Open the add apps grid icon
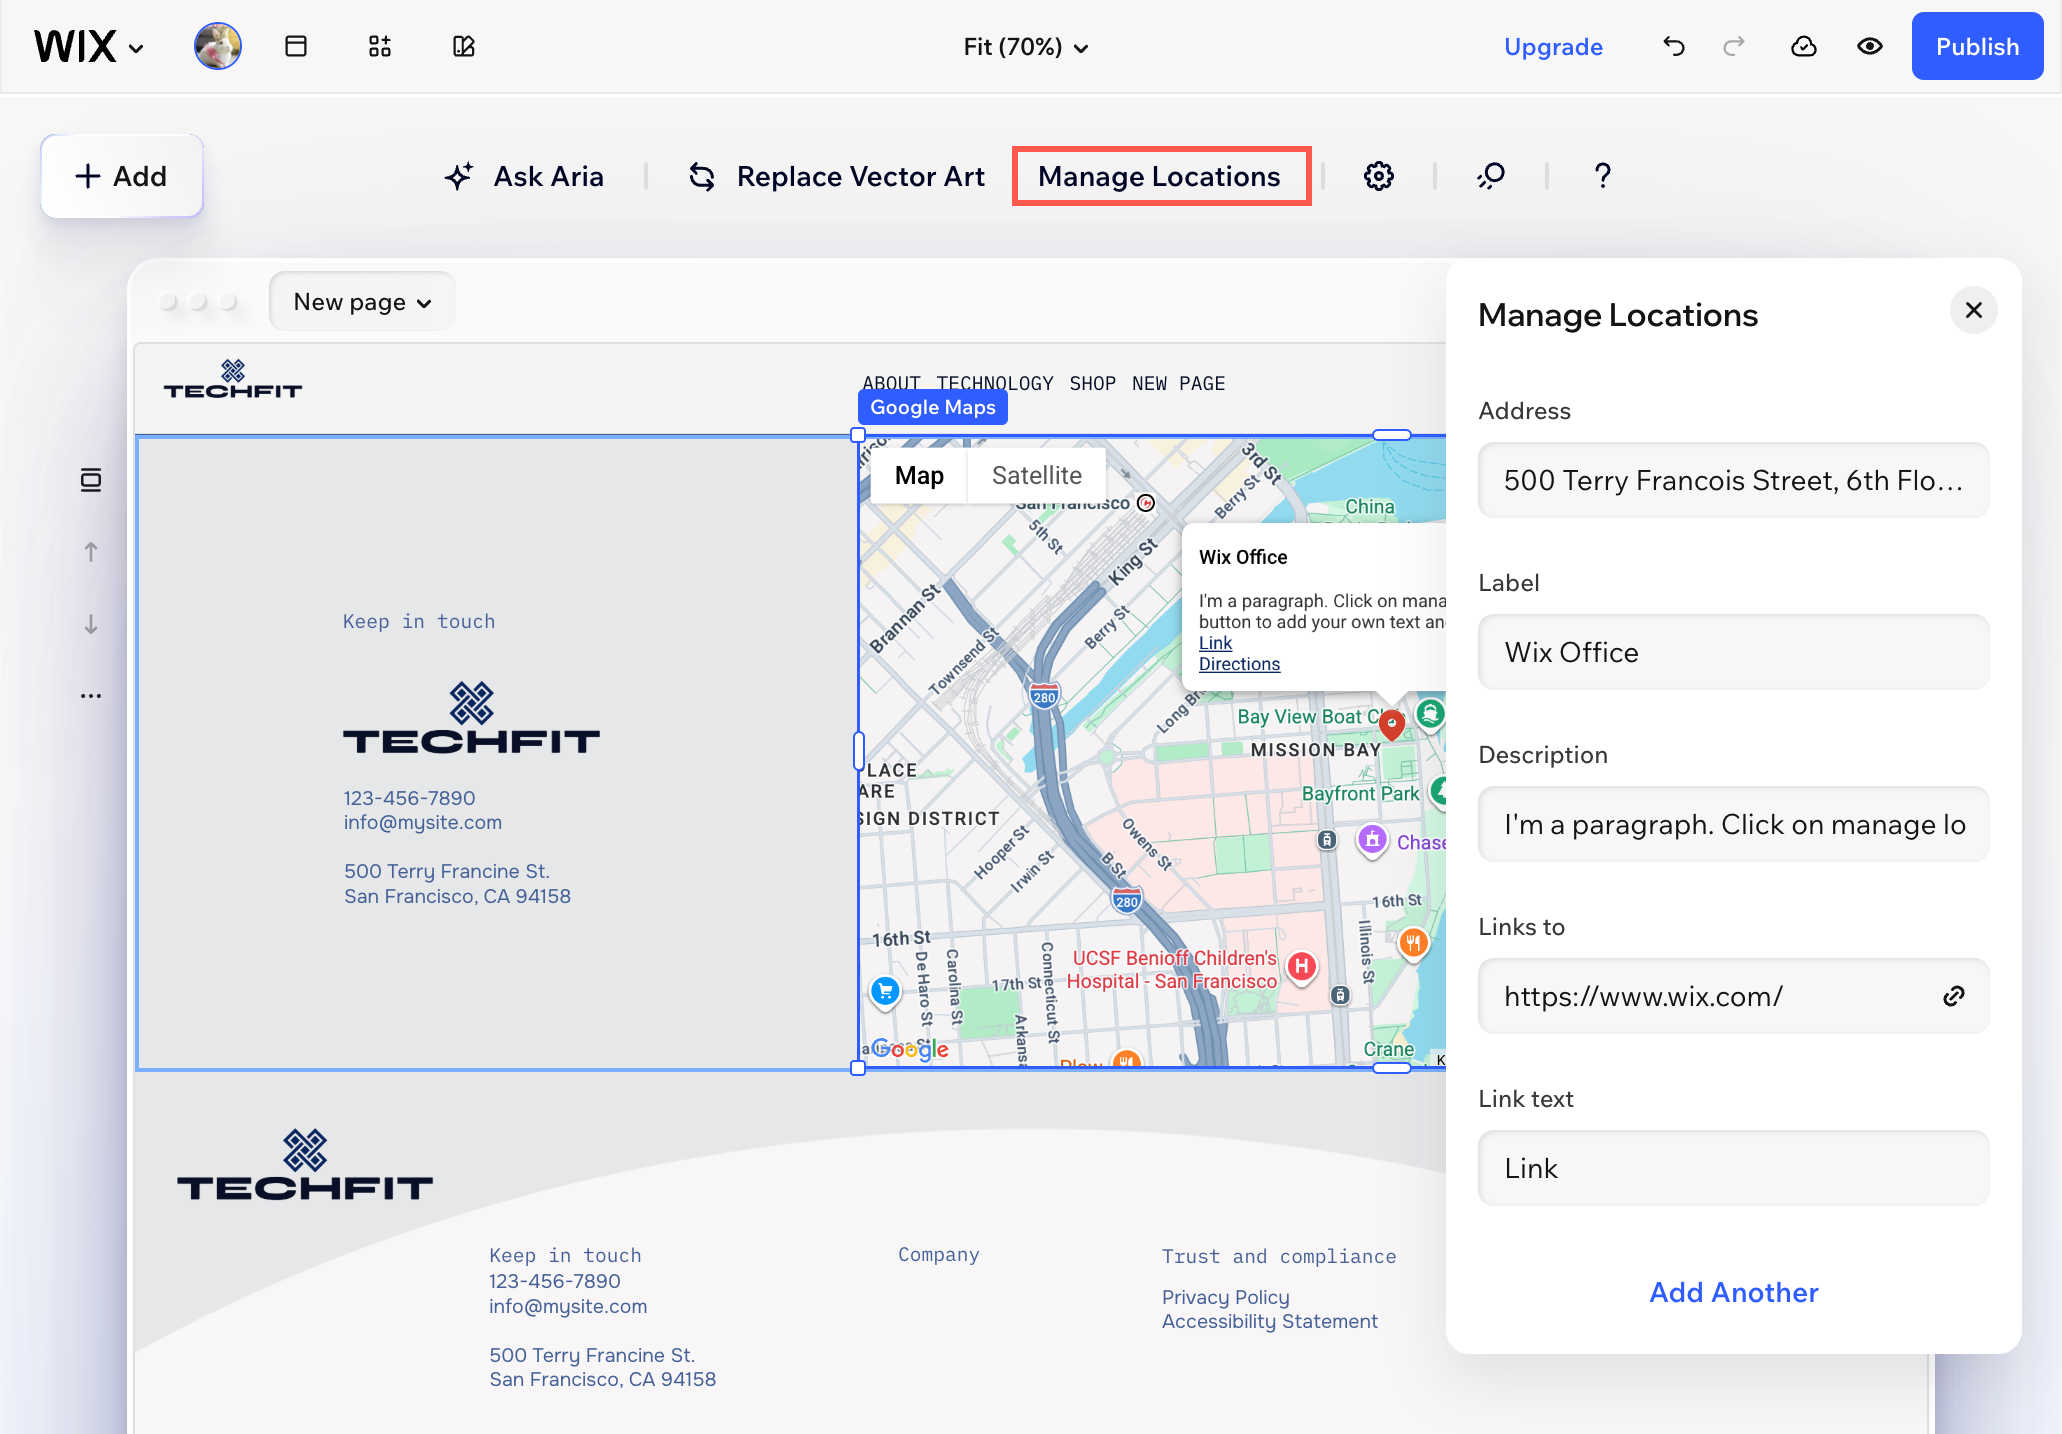The width and height of the screenshot is (2062, 1434). (x=379, y=46)
